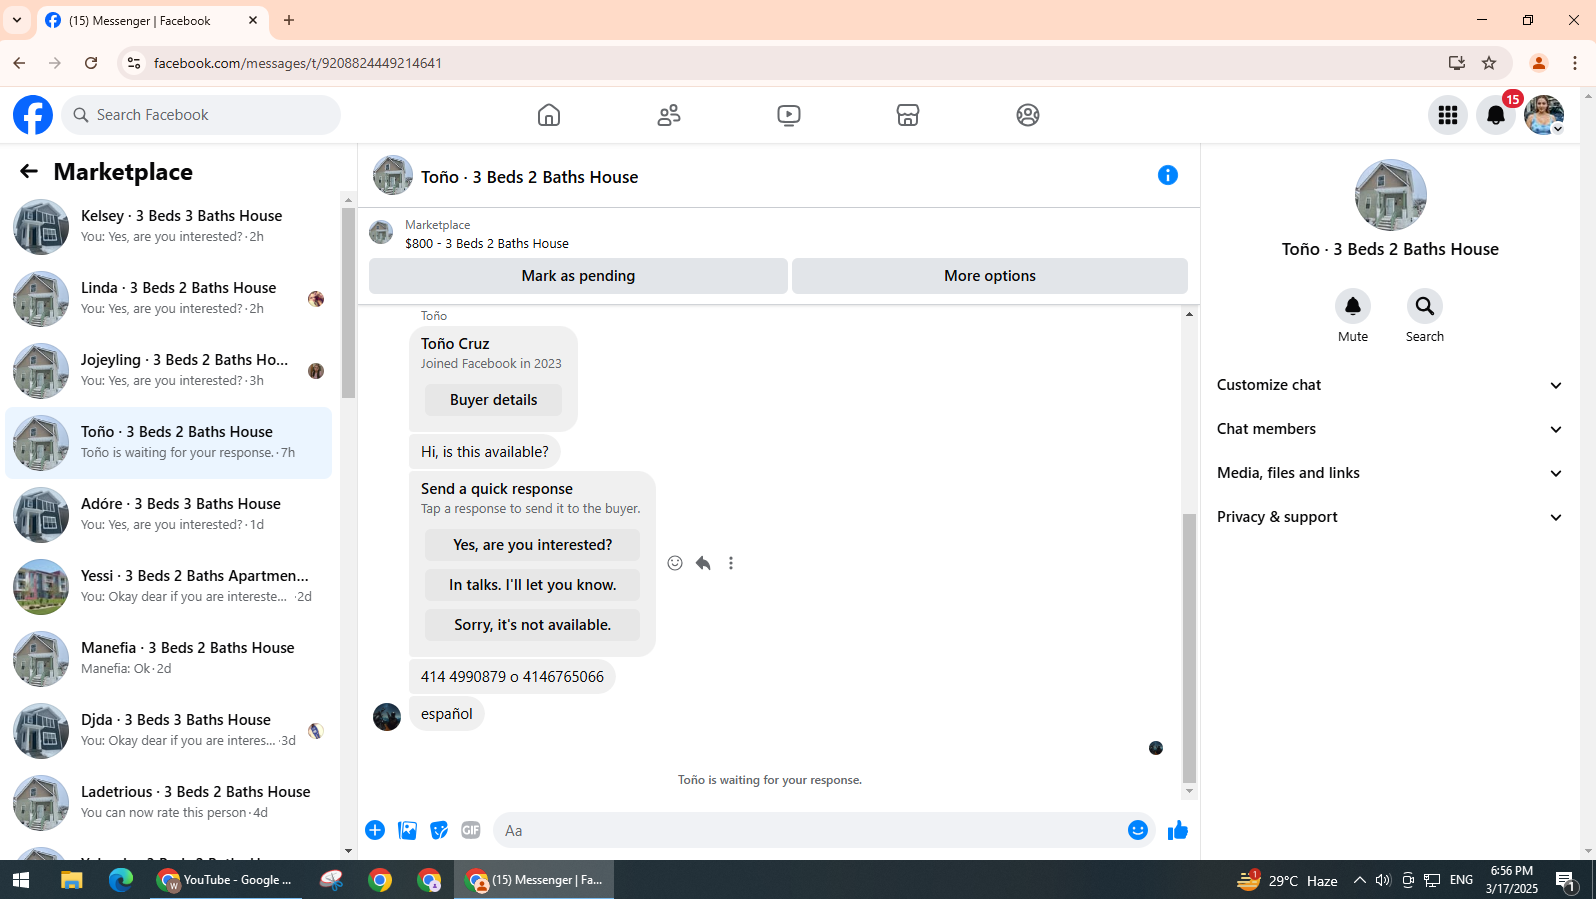Open the Video icon in top navigation
Image resolution: width=1596 pixels, height=899 pixels.
789,115
